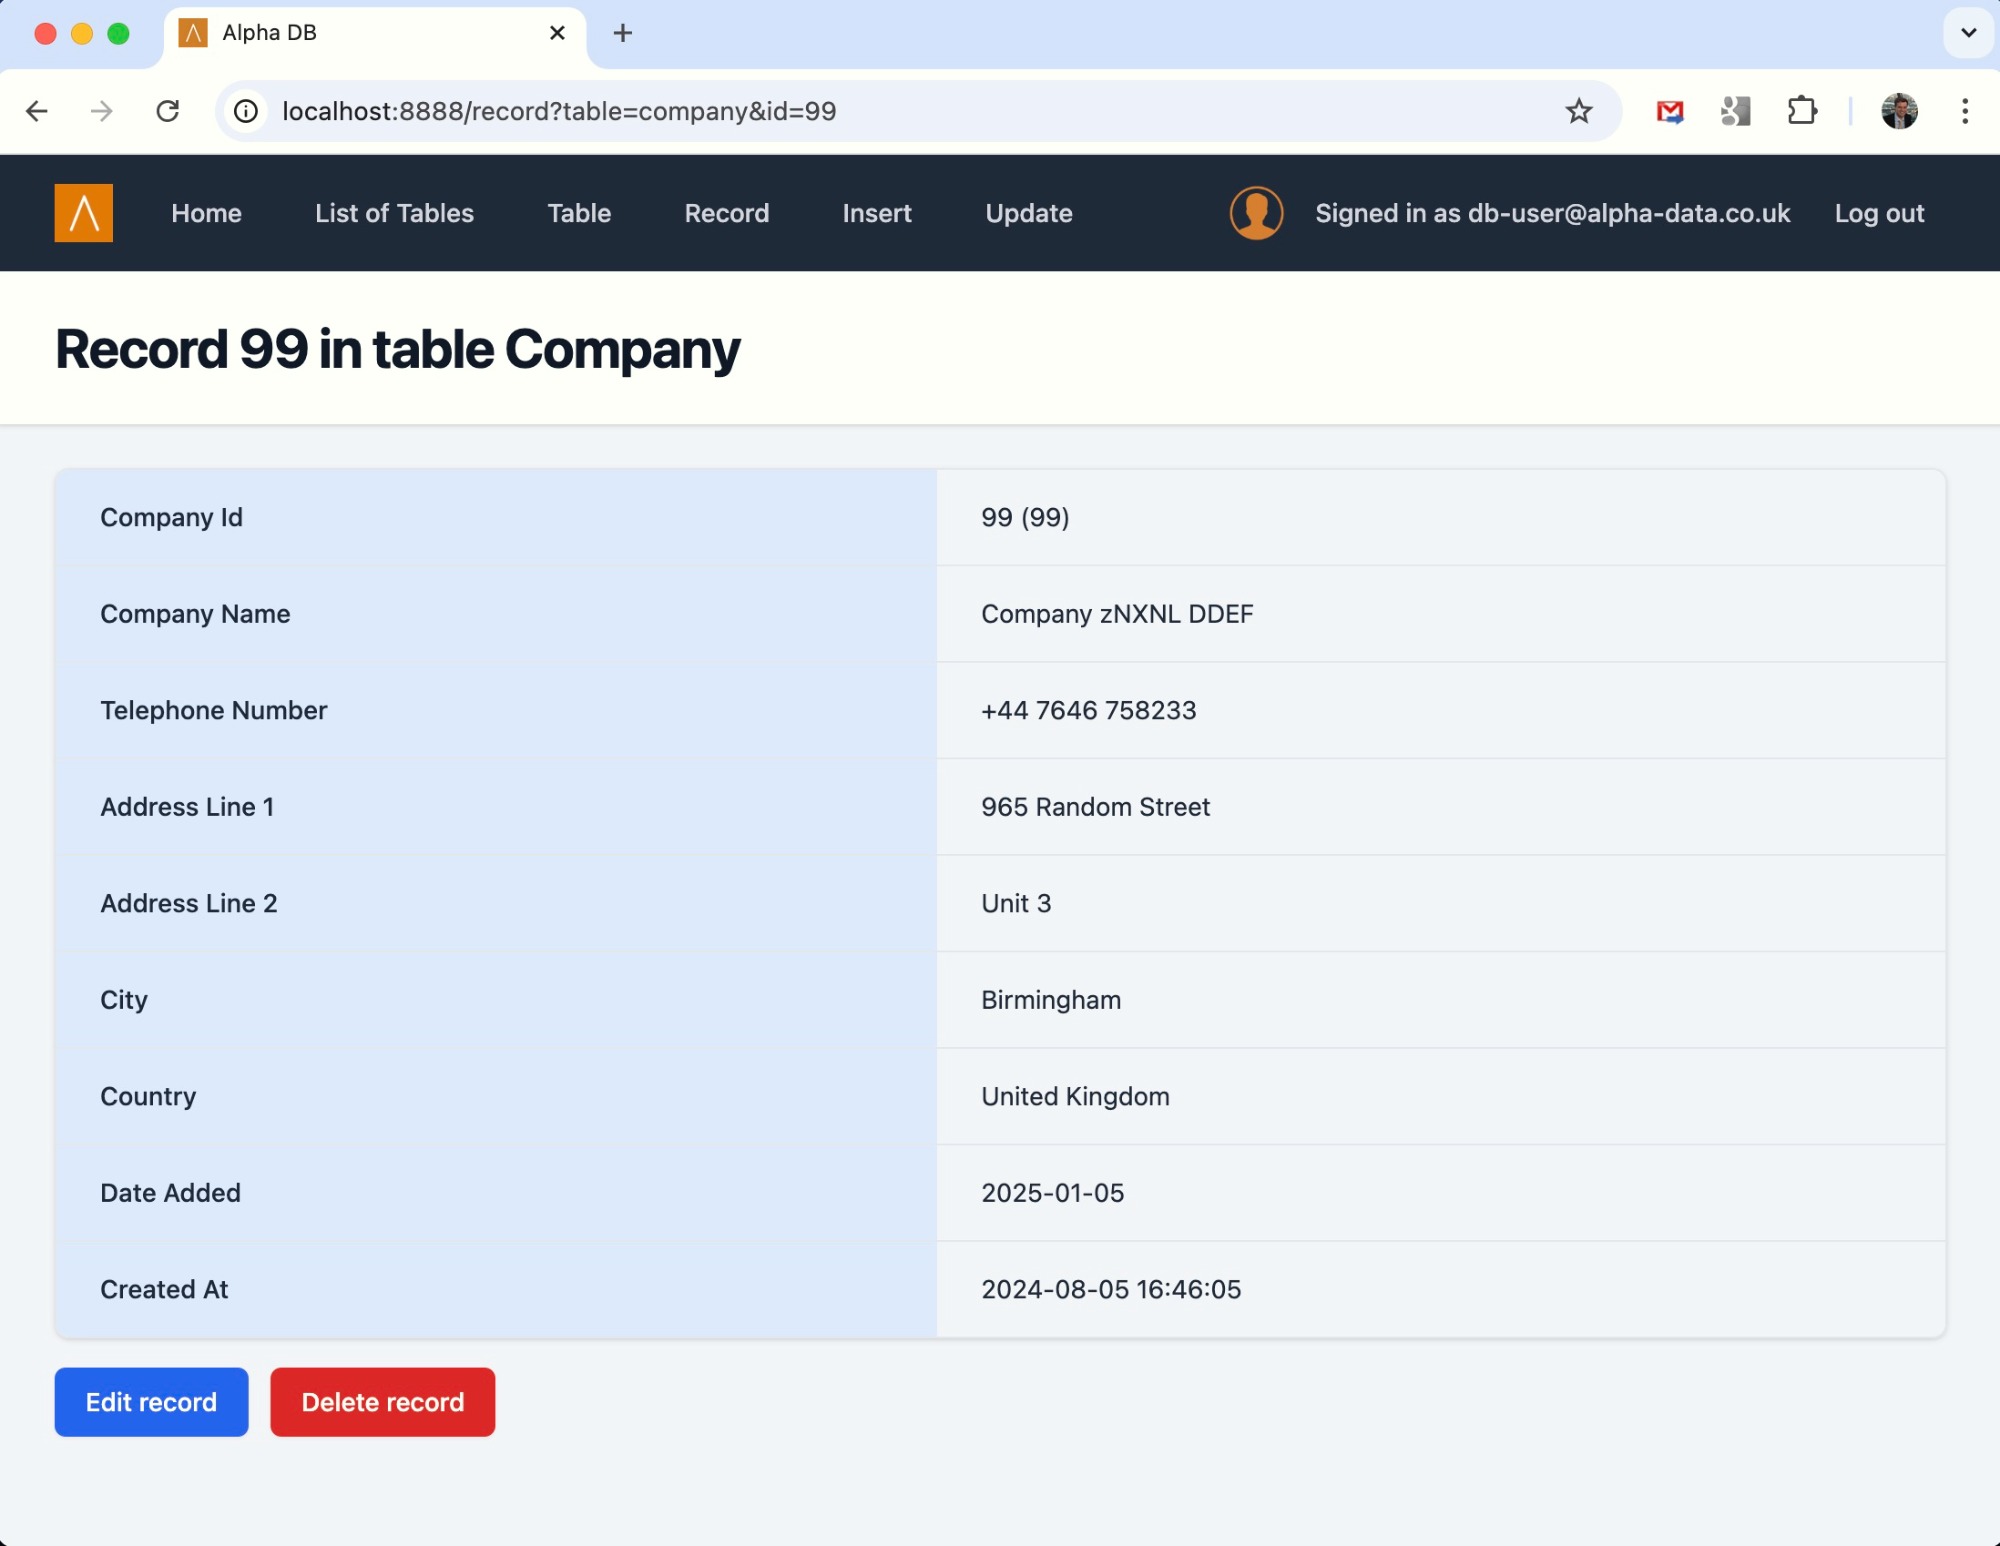Open the Record nav item
The width and height of the screenshot is (2000, 1546).
tap(727, 213)
